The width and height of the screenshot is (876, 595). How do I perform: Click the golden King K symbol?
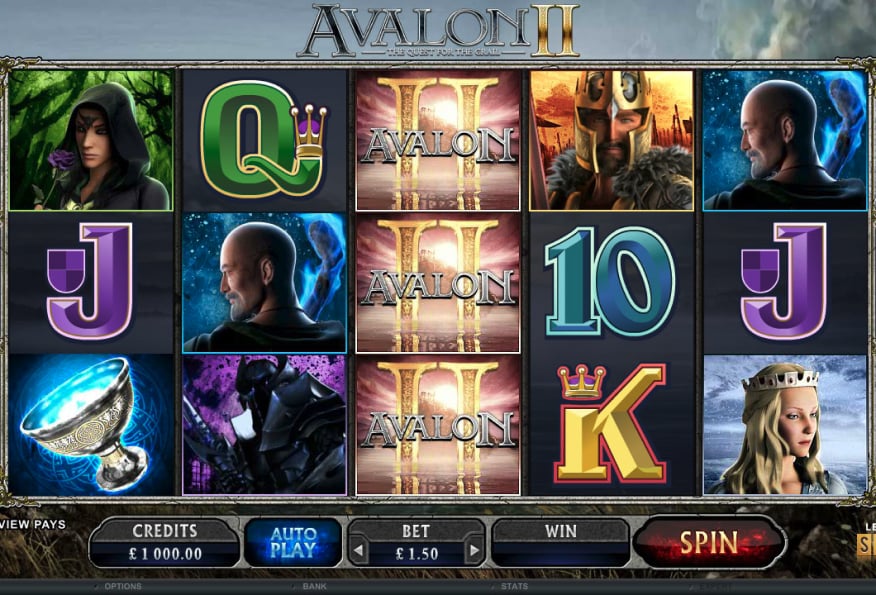coord(611,424)
